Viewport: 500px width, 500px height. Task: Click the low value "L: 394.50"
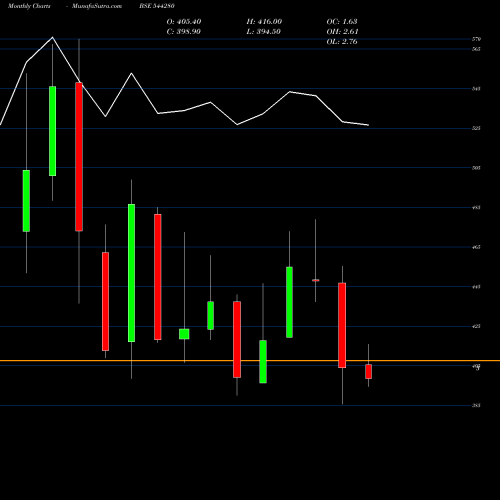pyautogui.click(x=263, y=32)
